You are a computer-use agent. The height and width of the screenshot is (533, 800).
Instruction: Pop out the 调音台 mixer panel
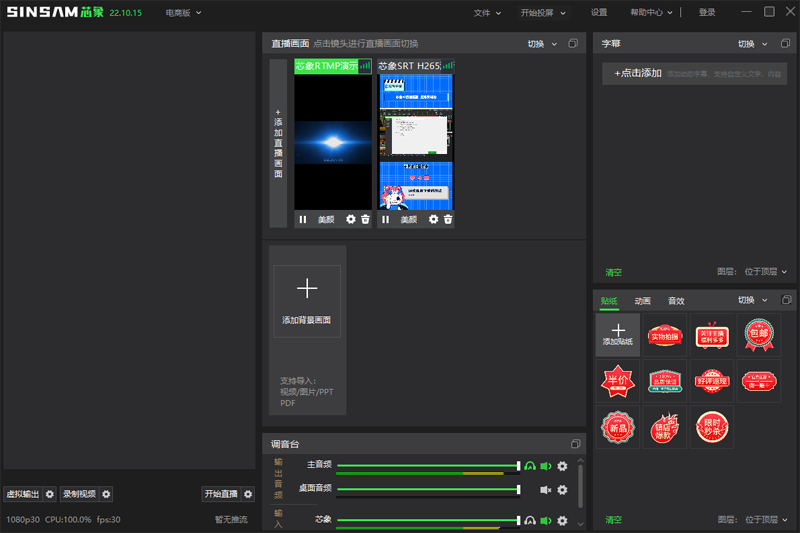[x=575, y=443]
